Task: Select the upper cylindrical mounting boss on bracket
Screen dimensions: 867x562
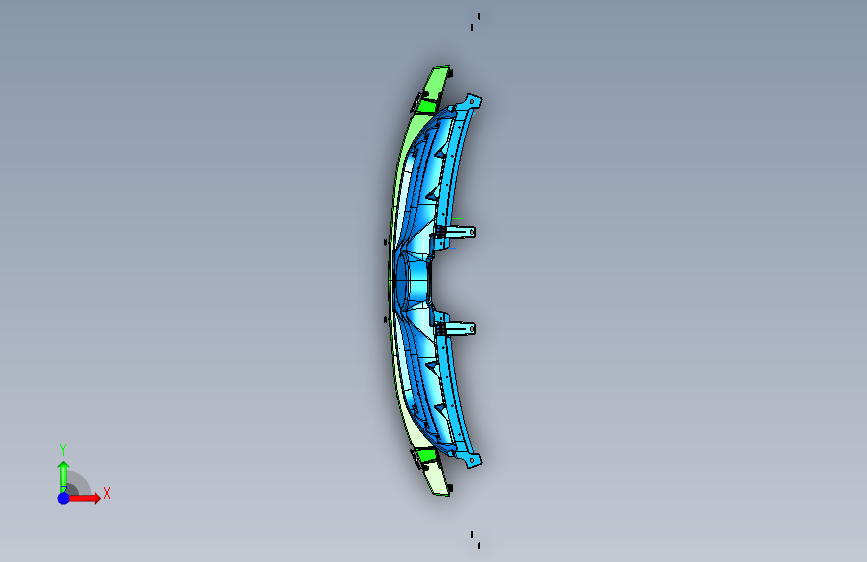Action: pos(461,232)
